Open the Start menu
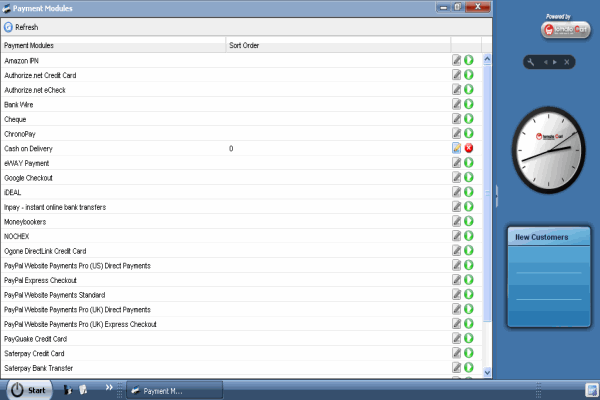Viewport: 600px width, 400px height. pyautogui.click(x=28, y=390)
